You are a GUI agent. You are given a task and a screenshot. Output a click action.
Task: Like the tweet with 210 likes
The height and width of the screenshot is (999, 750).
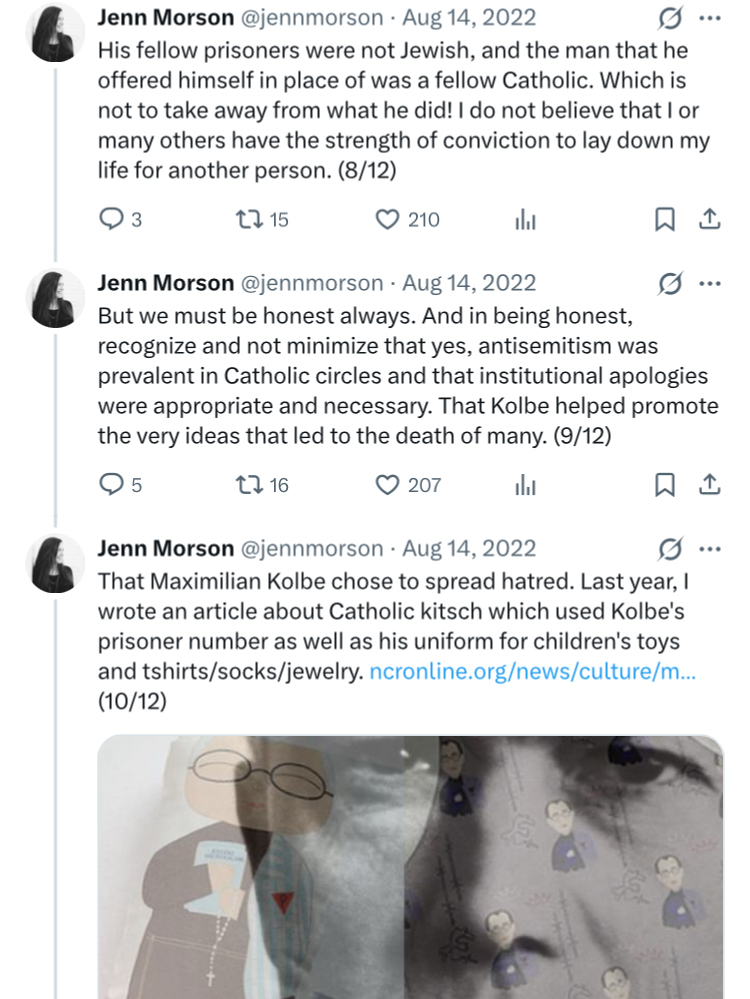[387, 220]
